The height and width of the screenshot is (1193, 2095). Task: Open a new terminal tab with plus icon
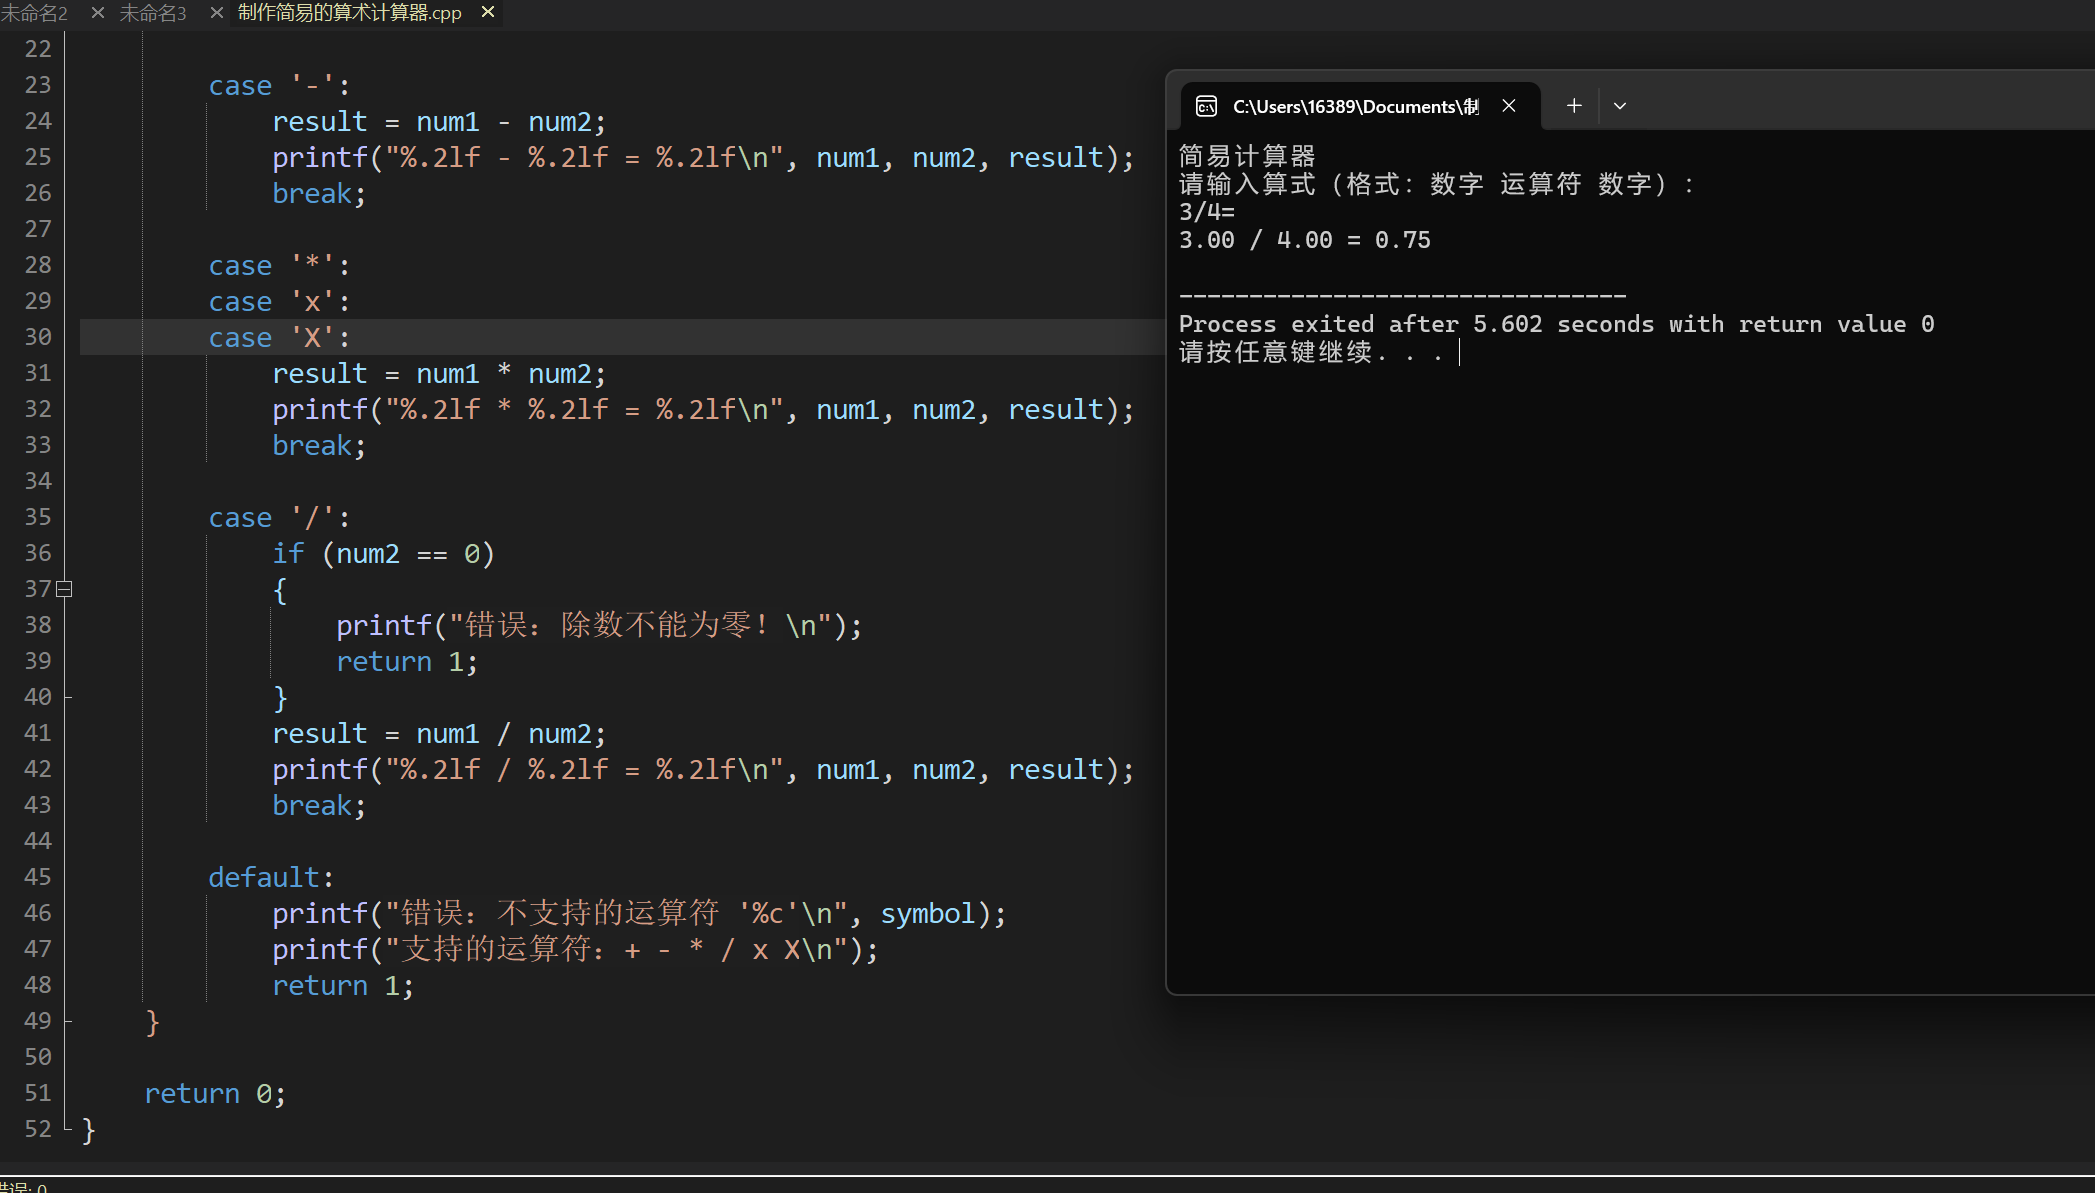pos(1573,106)
